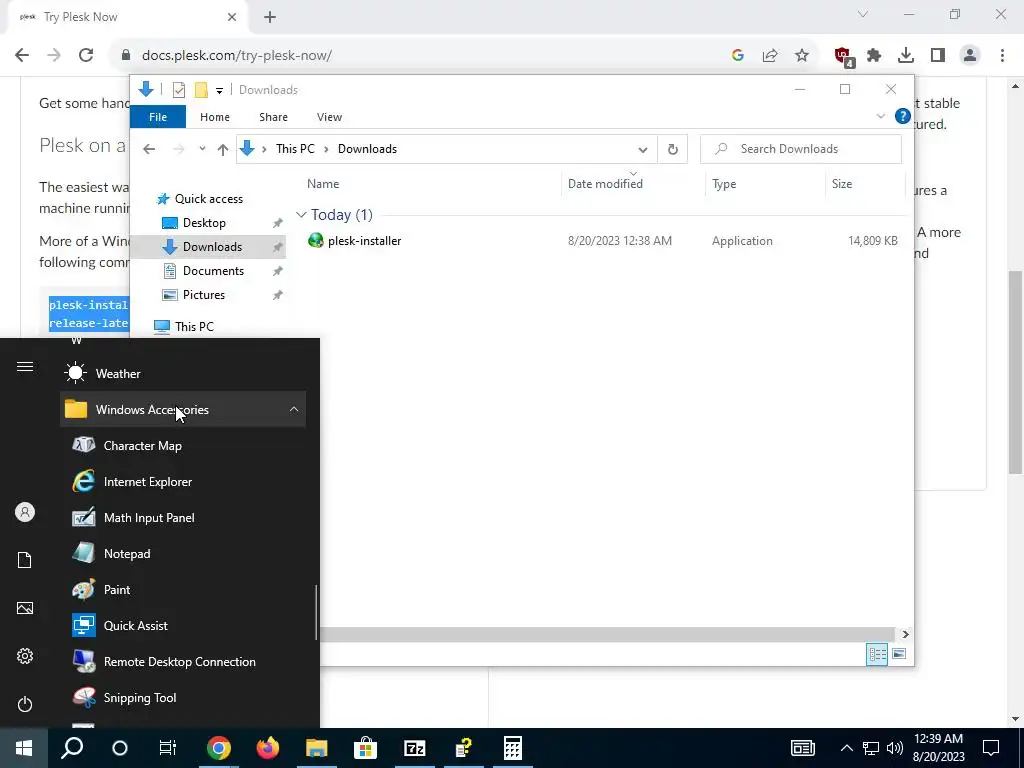Image resolution: width=1024 pixels, height=768 pixels.
Task: Open Explorer Help question mark
Action: [x=903, y=116]
